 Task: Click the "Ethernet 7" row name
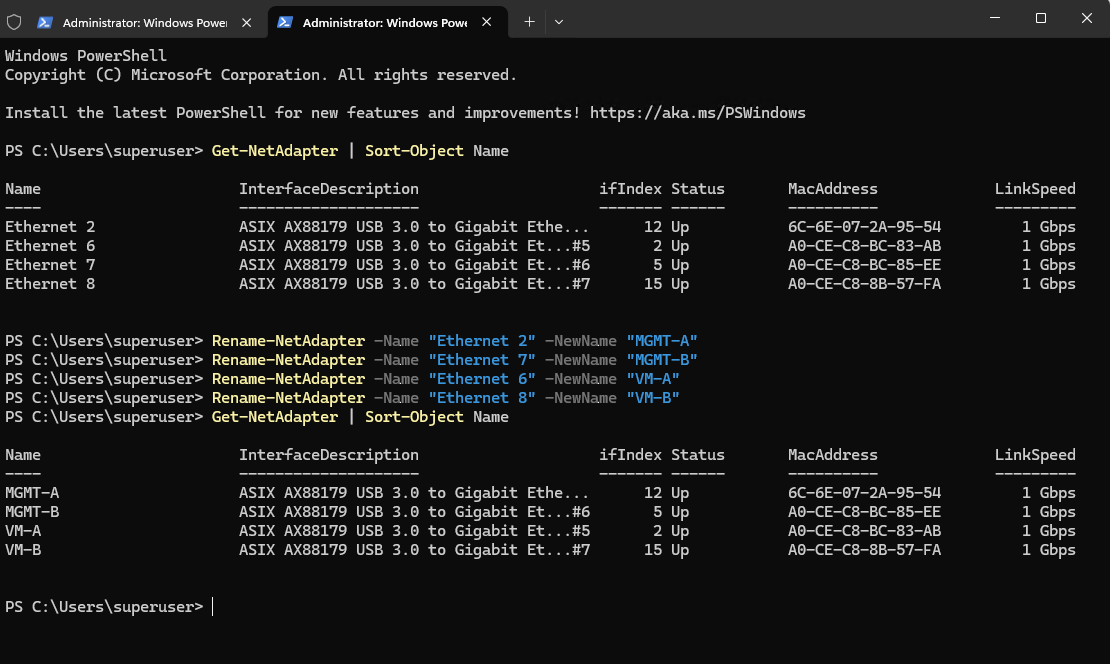click(x=50, y=265)
